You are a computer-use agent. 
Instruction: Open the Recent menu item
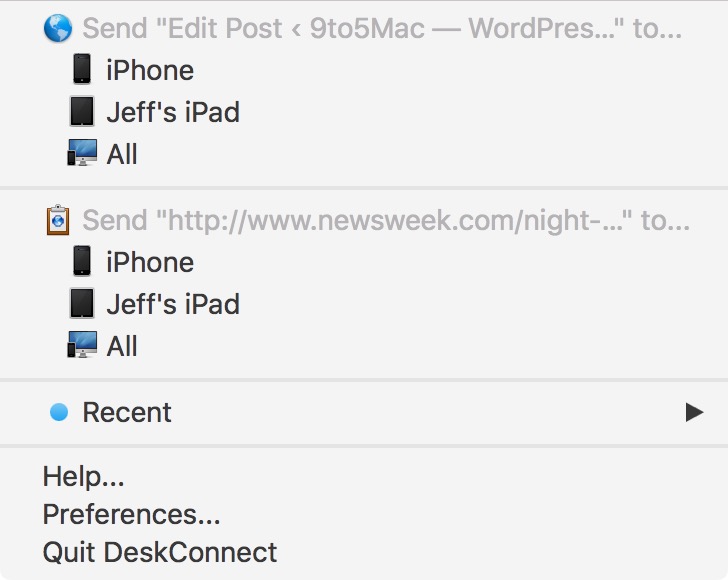pyautogui.click(x=127, y=412)
